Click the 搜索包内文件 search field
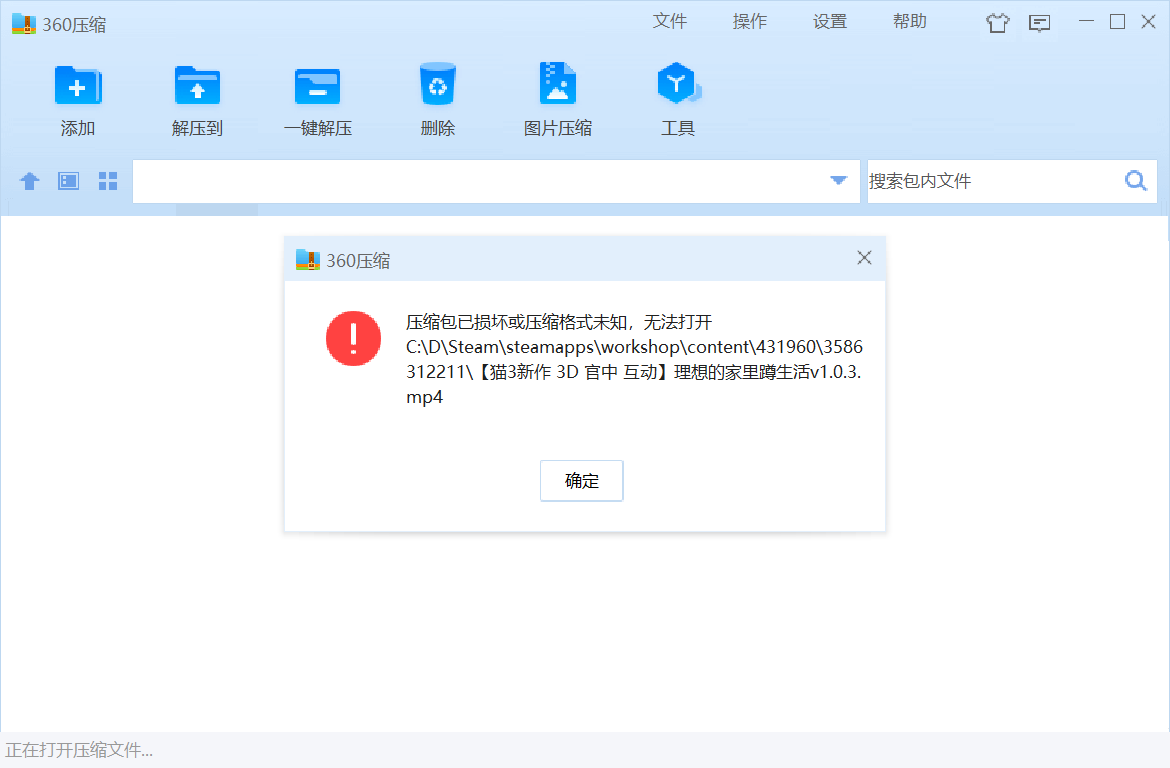The width and height of the screenshot is (1170, 768). [990, 181]
